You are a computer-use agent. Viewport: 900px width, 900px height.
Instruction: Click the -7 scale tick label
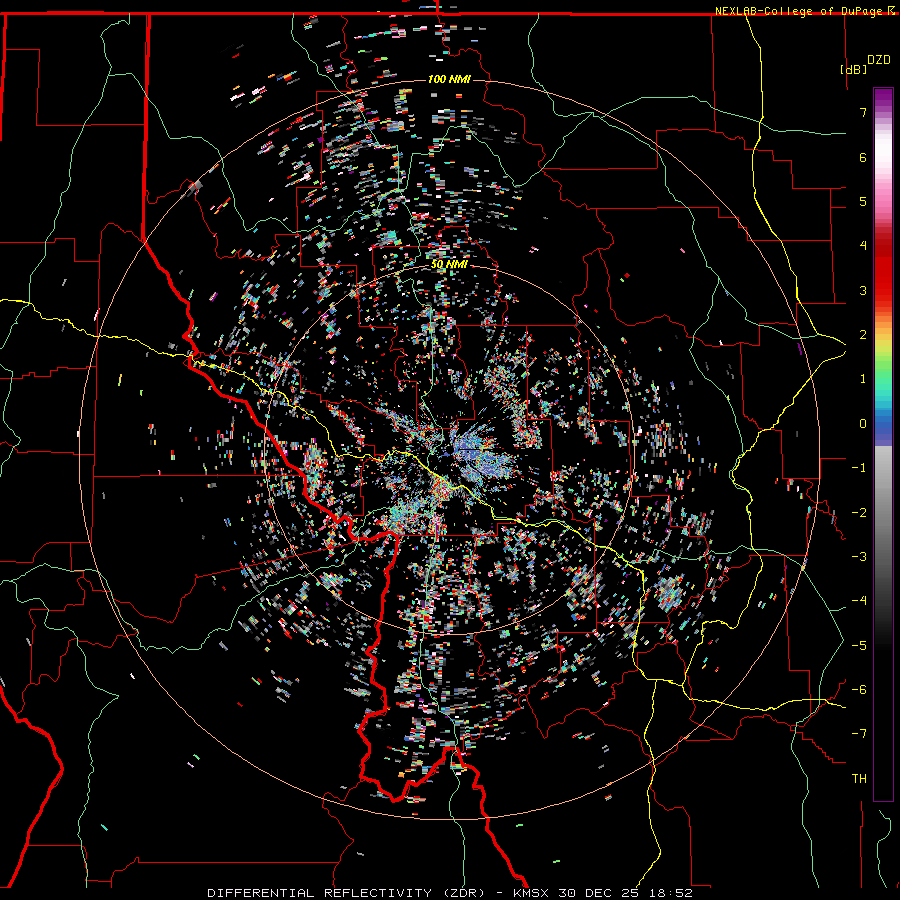click(859, 734)
